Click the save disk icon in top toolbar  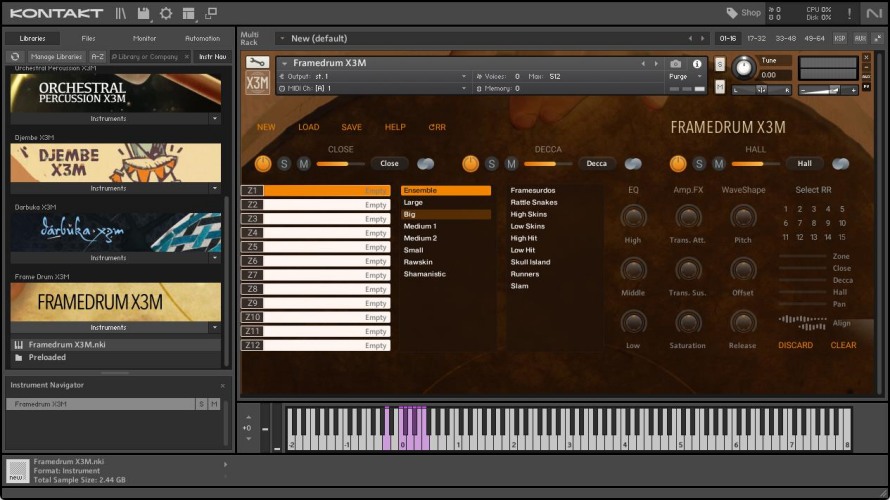(x=144, y=13)
